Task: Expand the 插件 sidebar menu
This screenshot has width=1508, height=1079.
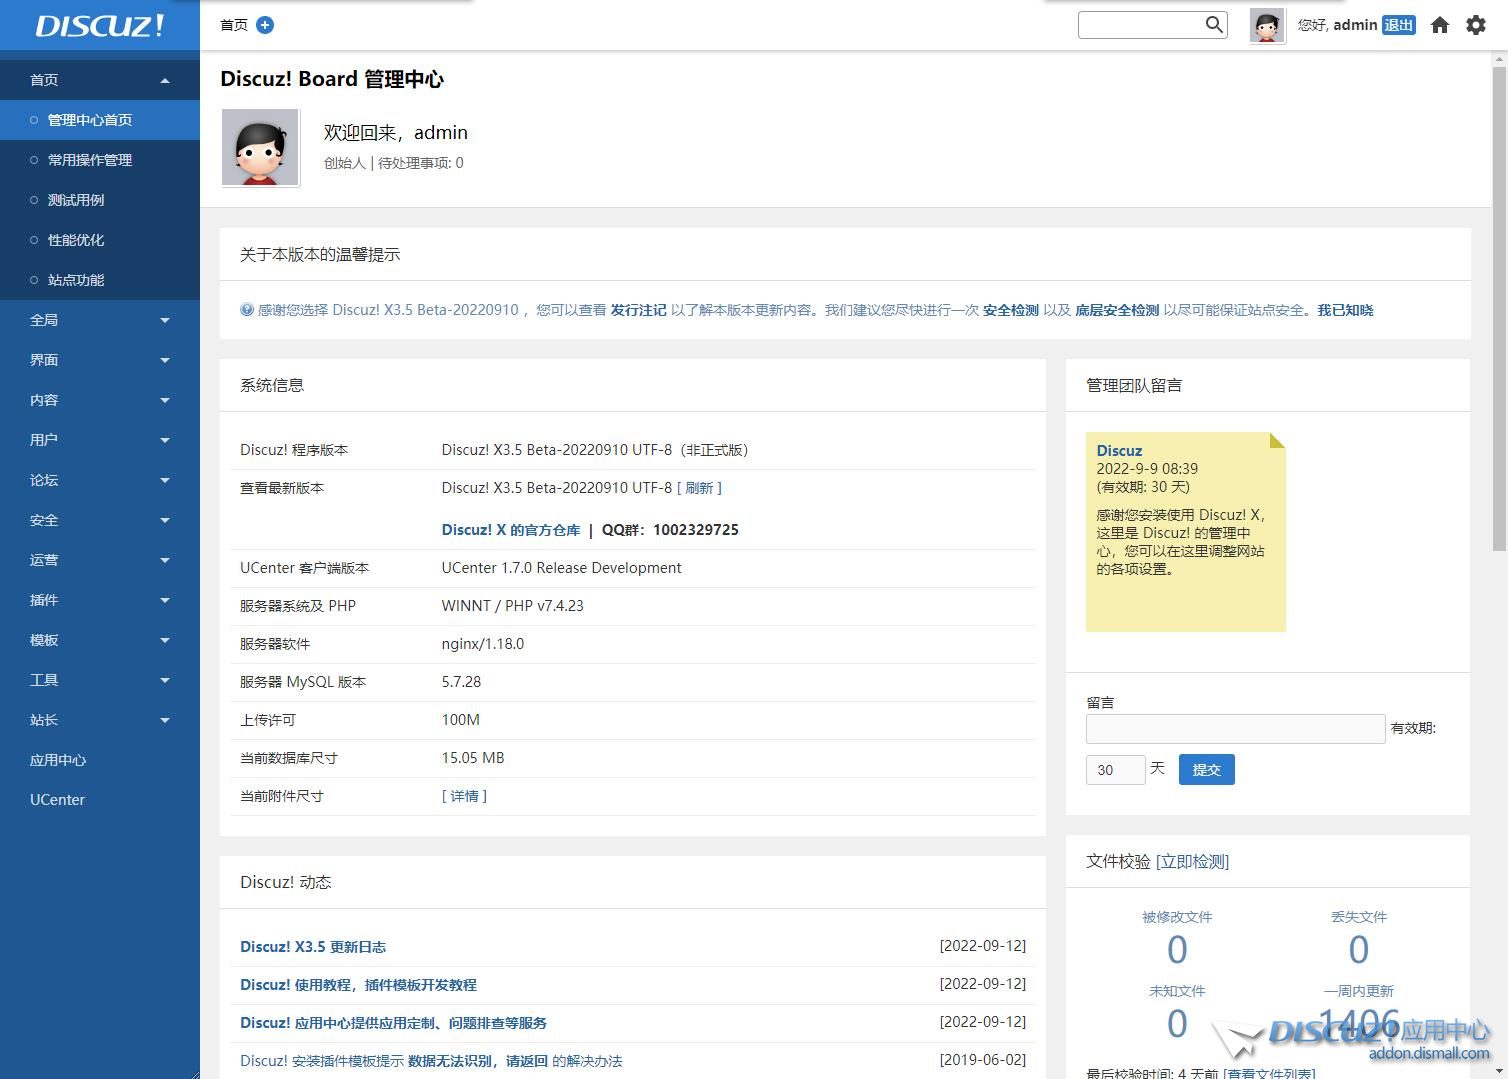Action: (100, 600)
